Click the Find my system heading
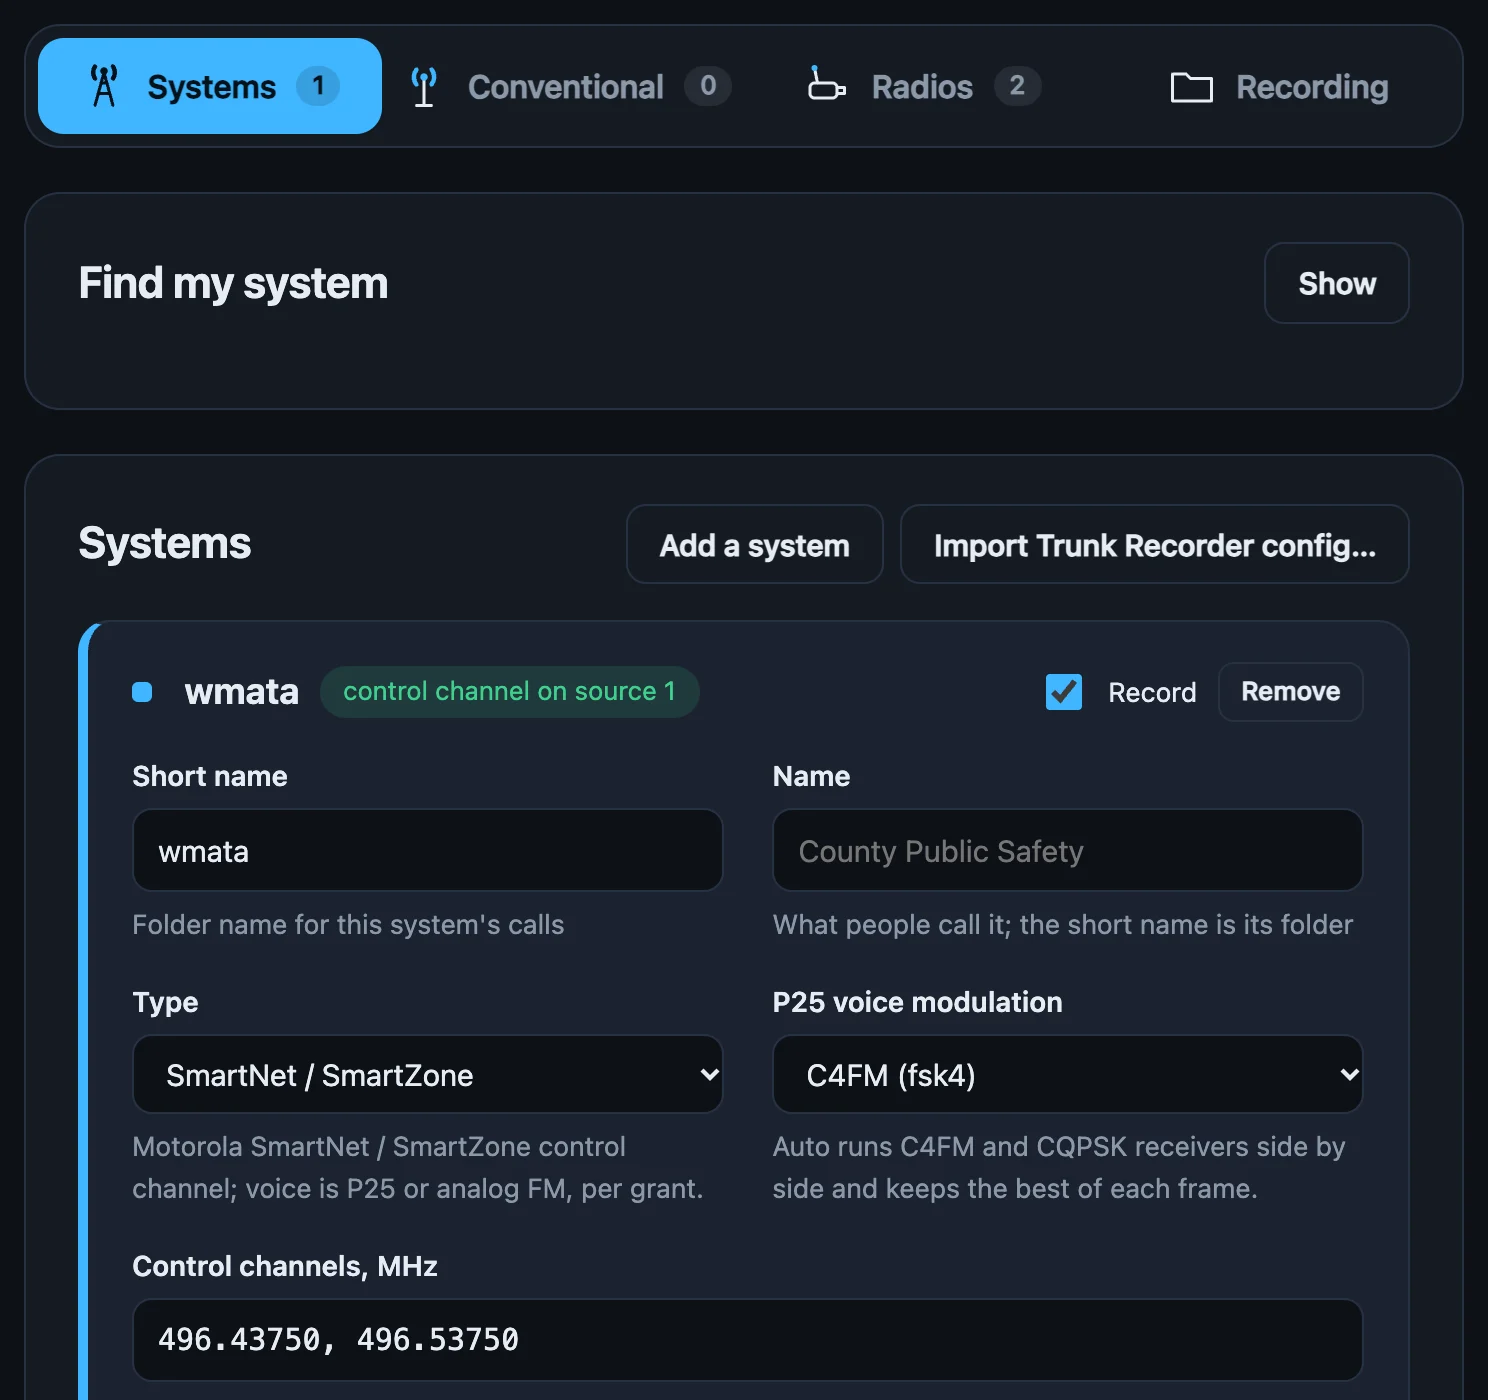The width and height of the screenshot is (1488, 1400). point(233,283)
